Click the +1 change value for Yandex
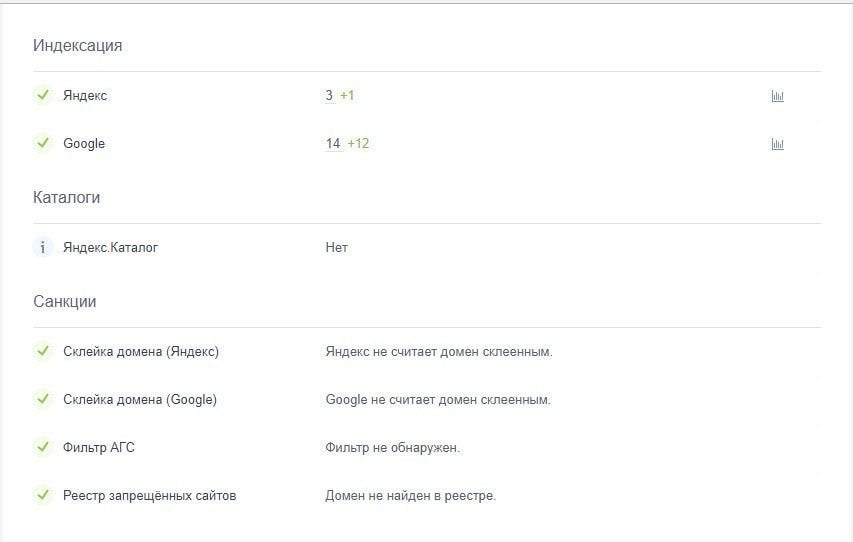 pyautogui.click(x=347, y=96)
